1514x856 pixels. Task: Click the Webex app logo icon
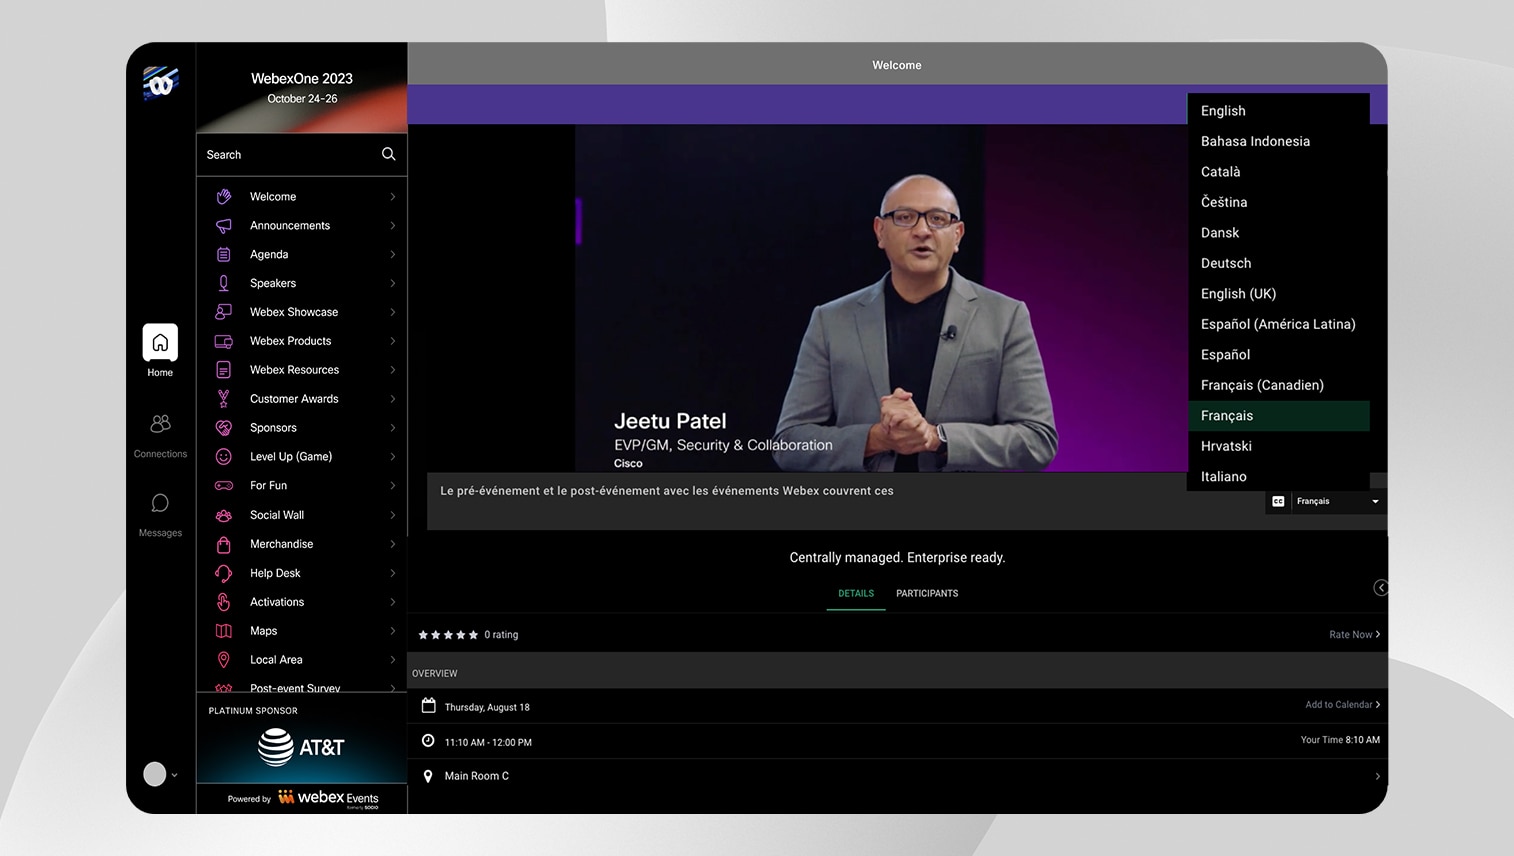pyautogui.click(x=160, y=83)
